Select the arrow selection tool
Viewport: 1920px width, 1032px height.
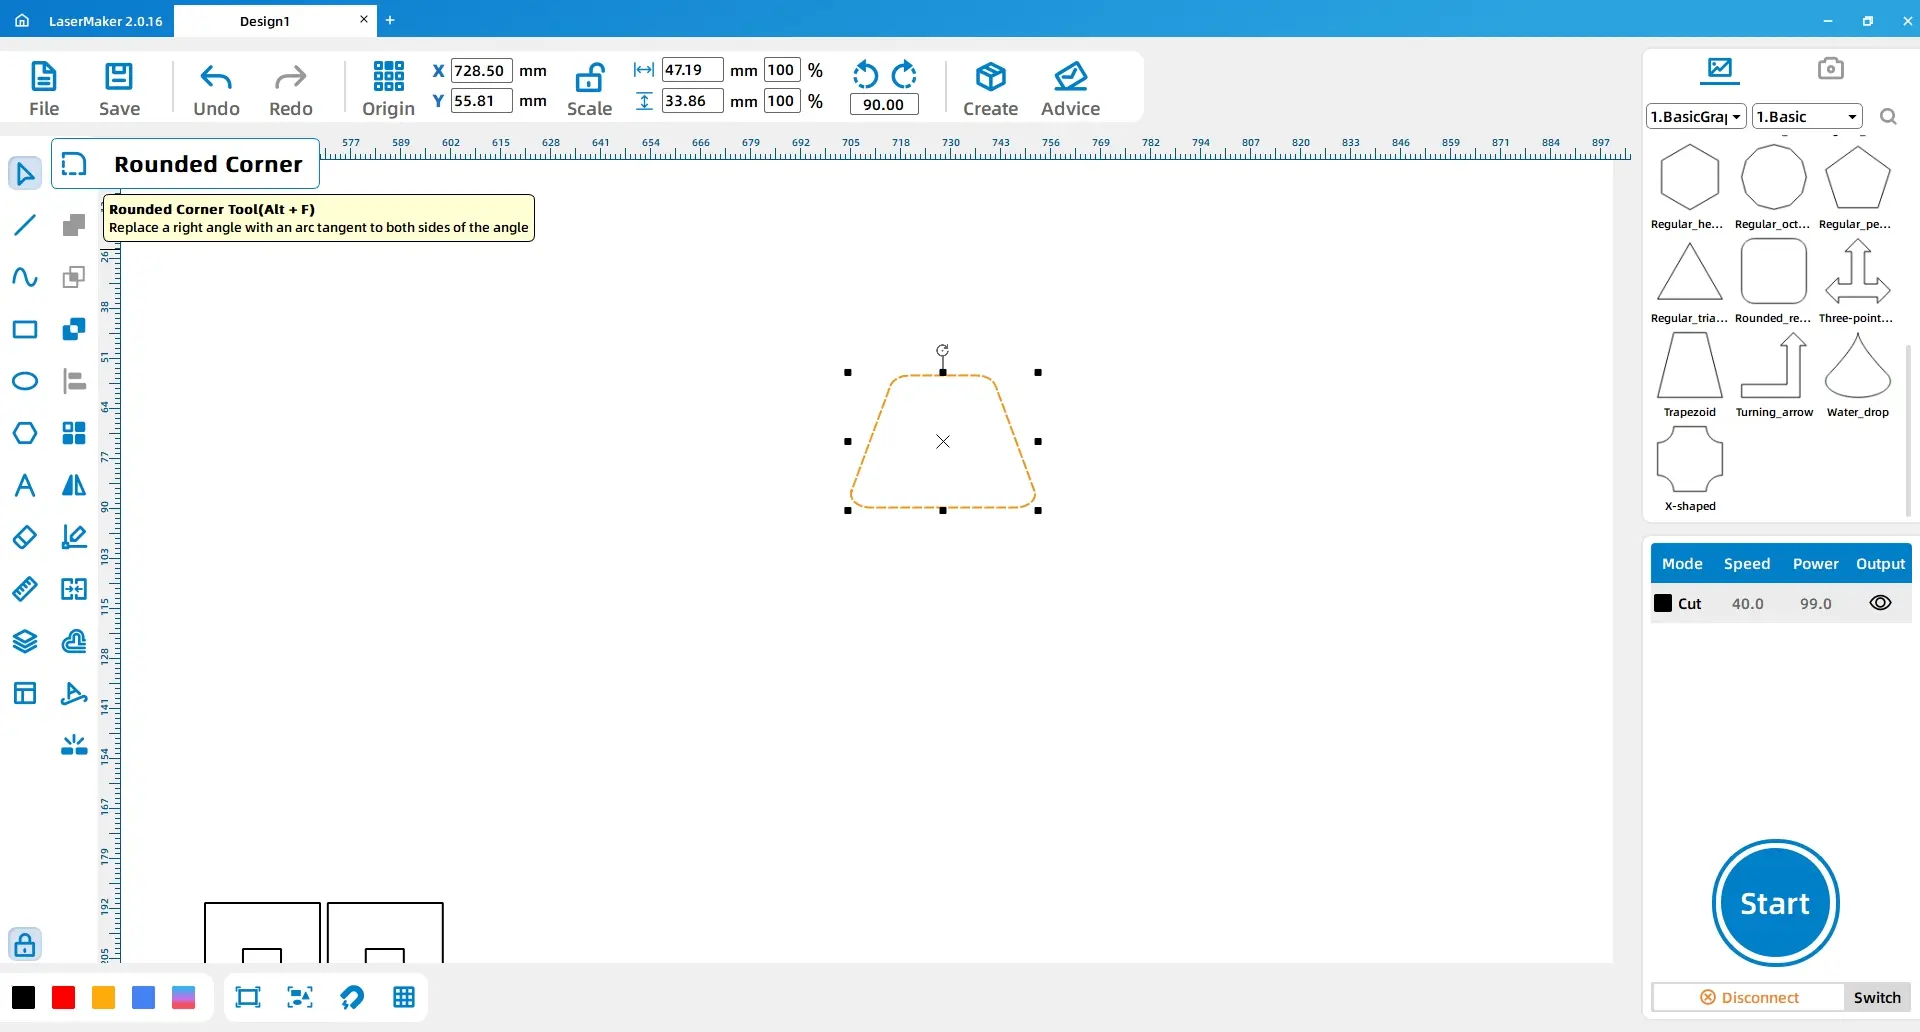click(25, 173)
